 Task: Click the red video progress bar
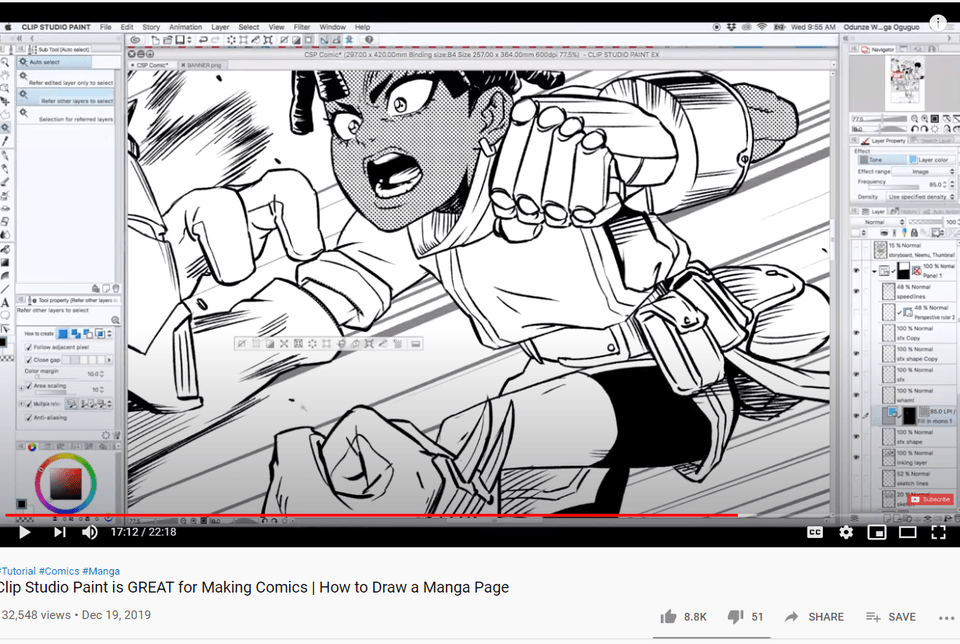[x=371, y=515]
